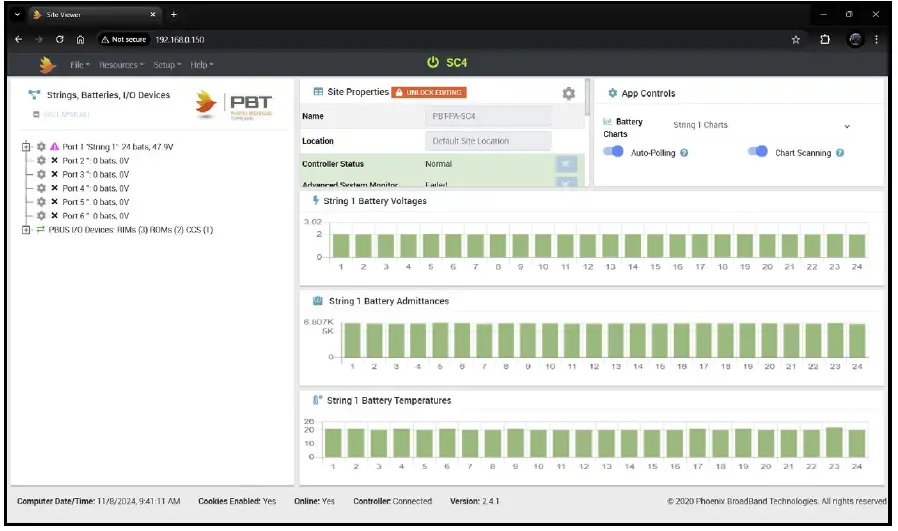Click the Unlock Editing button

click(429, 92)
